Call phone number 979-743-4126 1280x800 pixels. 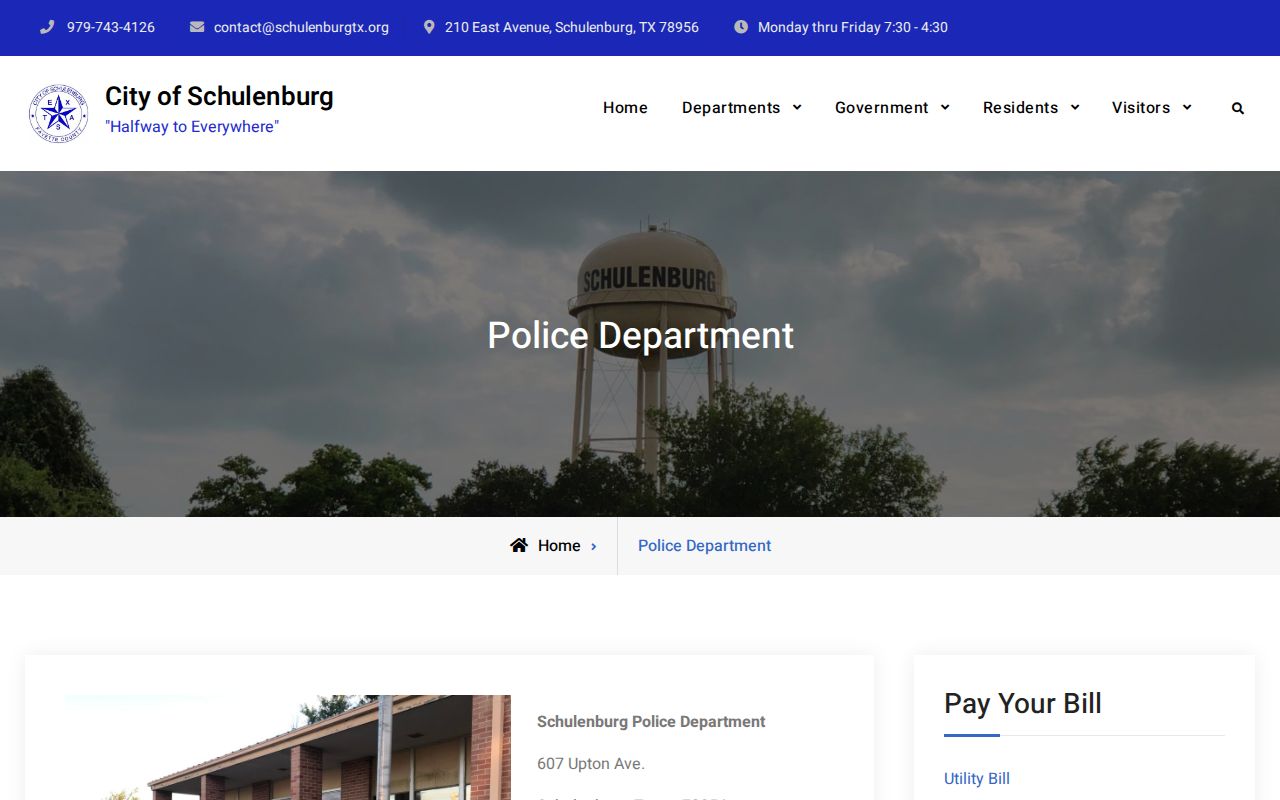[x=111, y=27]
